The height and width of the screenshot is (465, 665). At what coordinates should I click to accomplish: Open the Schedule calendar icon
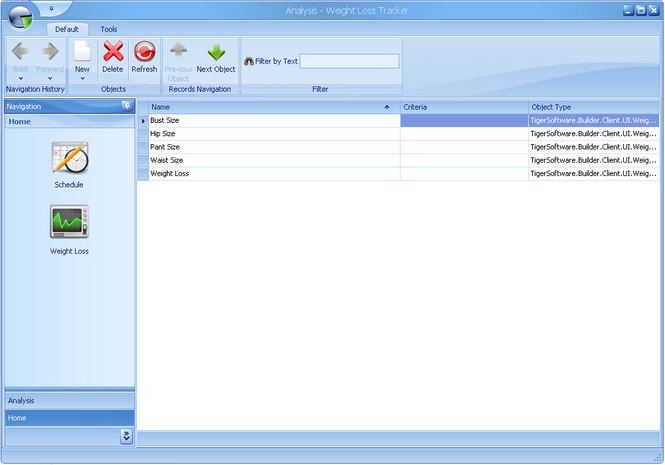pyautogui.click(x=70, y=157)
